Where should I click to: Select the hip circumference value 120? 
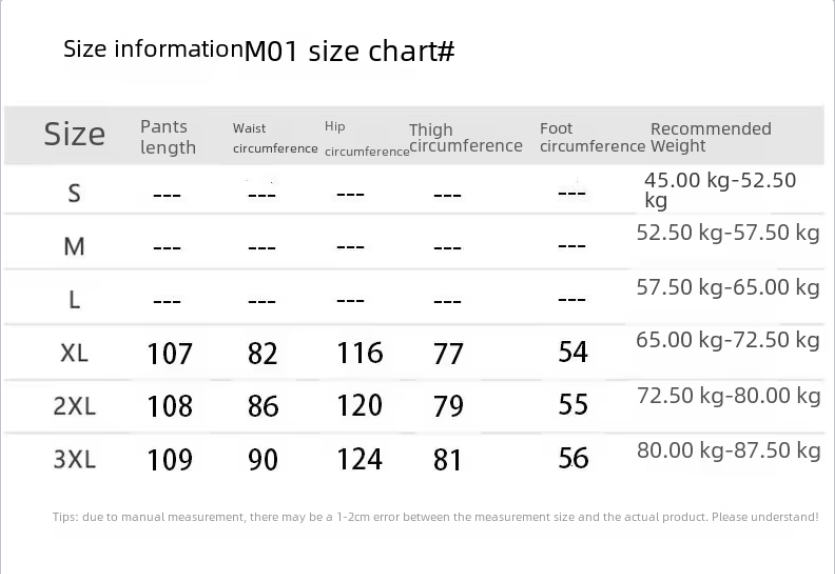(x=360, y=405)
